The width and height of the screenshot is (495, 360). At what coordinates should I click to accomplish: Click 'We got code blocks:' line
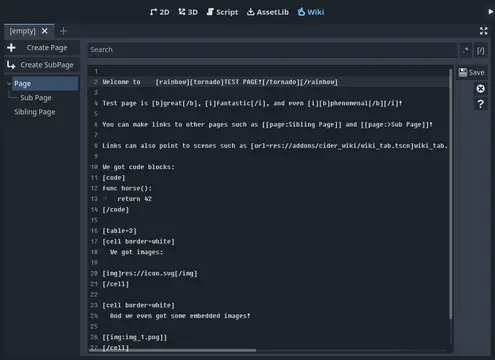click(138, 167)
